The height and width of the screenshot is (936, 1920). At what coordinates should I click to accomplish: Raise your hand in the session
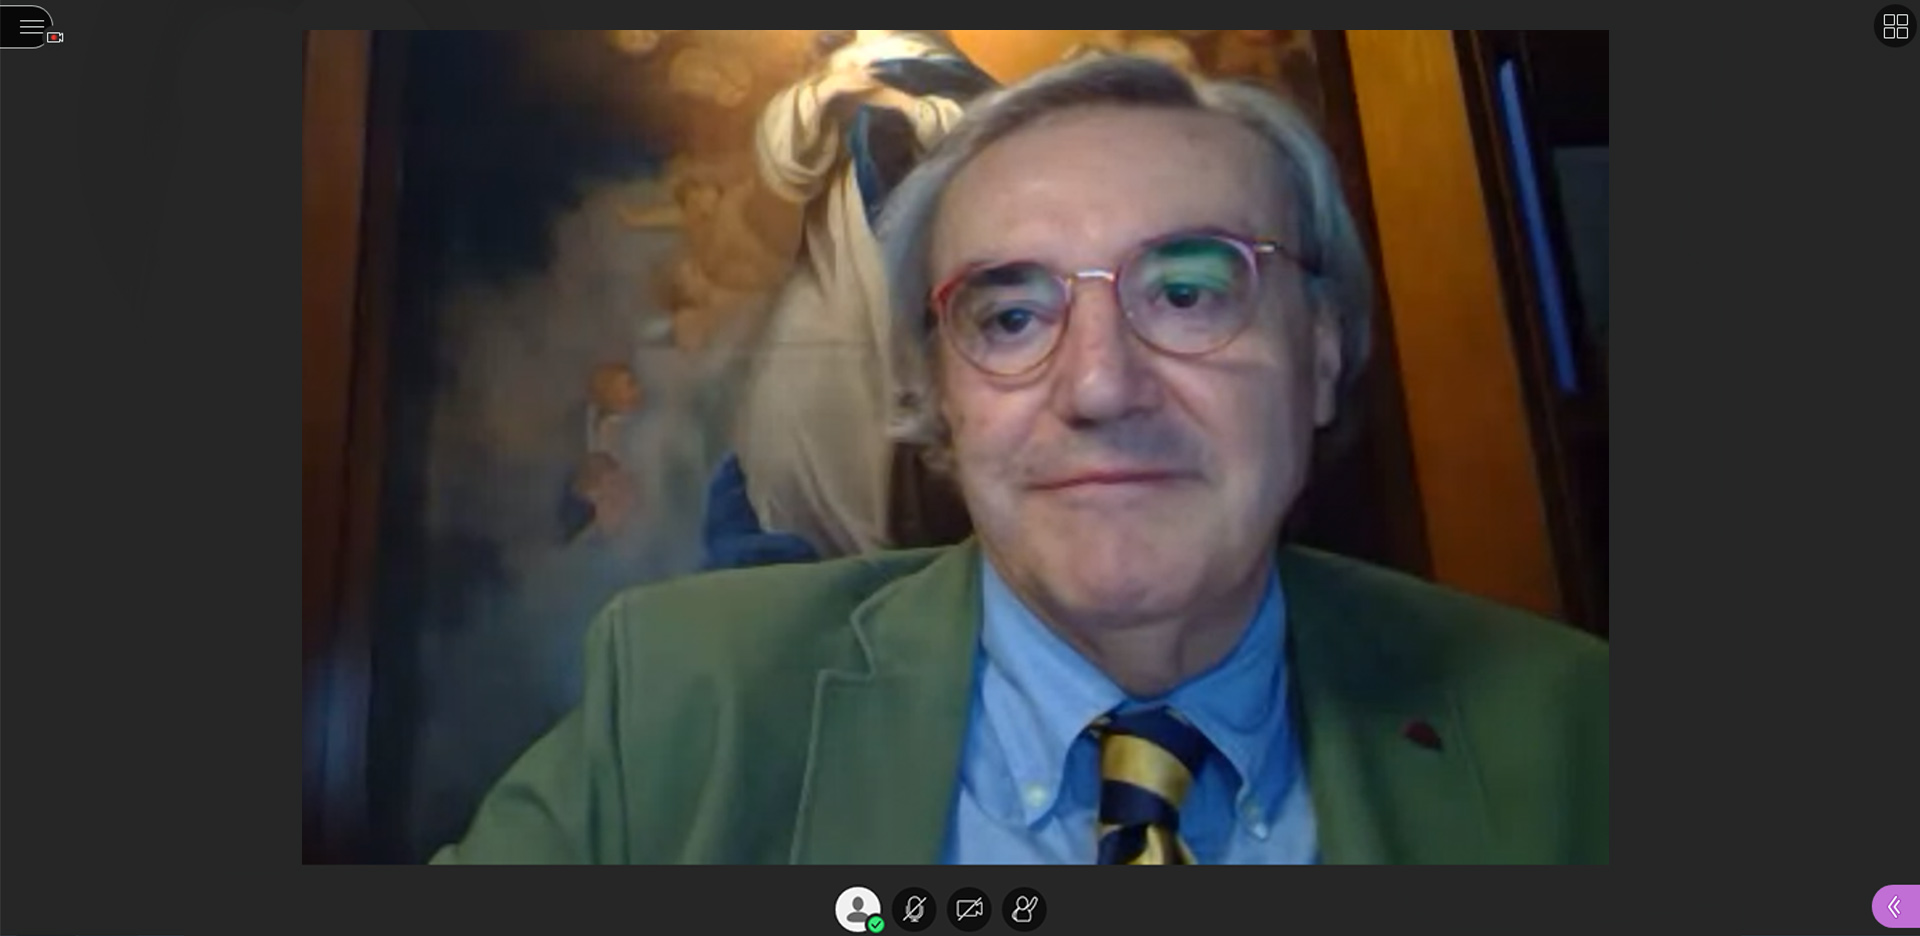[1024, 909]
